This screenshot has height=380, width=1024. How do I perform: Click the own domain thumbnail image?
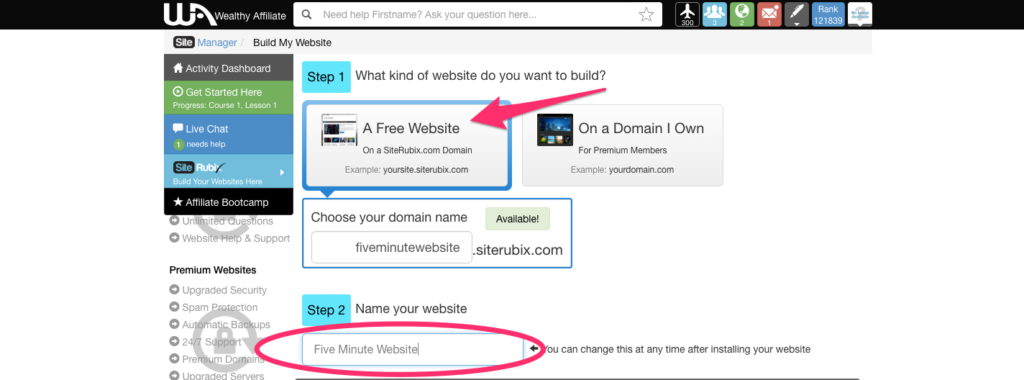tap(554, 129)
